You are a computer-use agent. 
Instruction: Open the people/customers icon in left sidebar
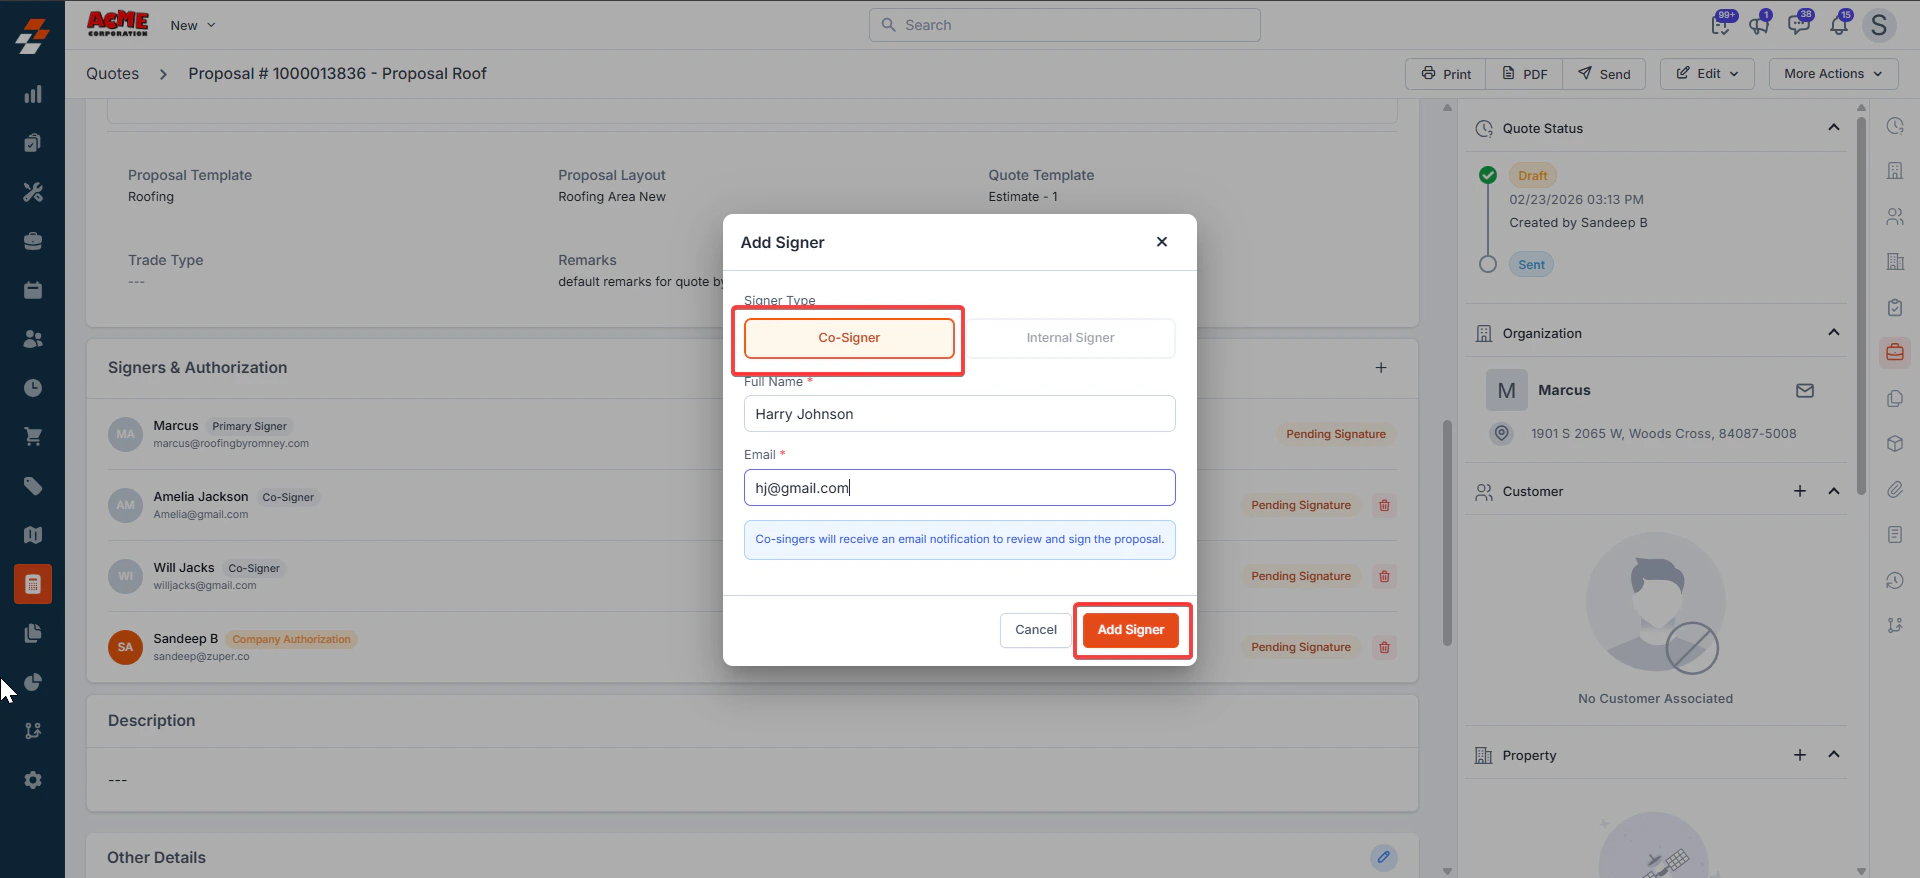pyautogui.click(x=33, y=339)
